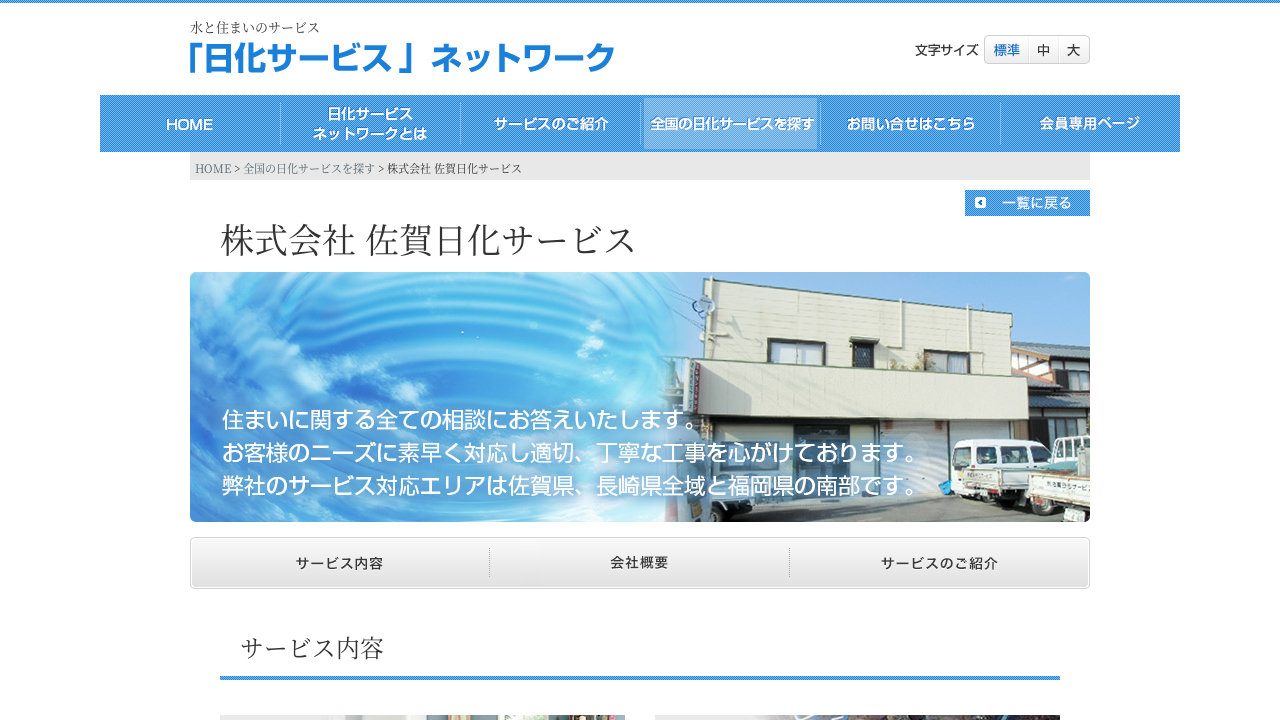Select the lower サービスのご紹介 tab

click(939, 563)
